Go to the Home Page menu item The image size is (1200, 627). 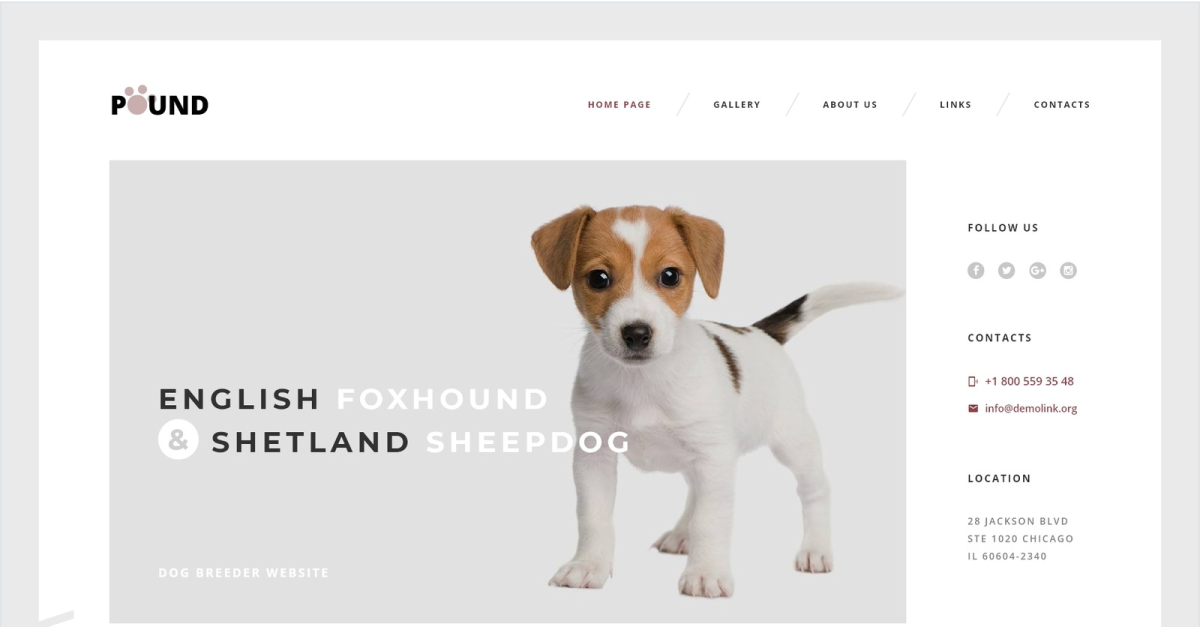[x=619, y=104]
